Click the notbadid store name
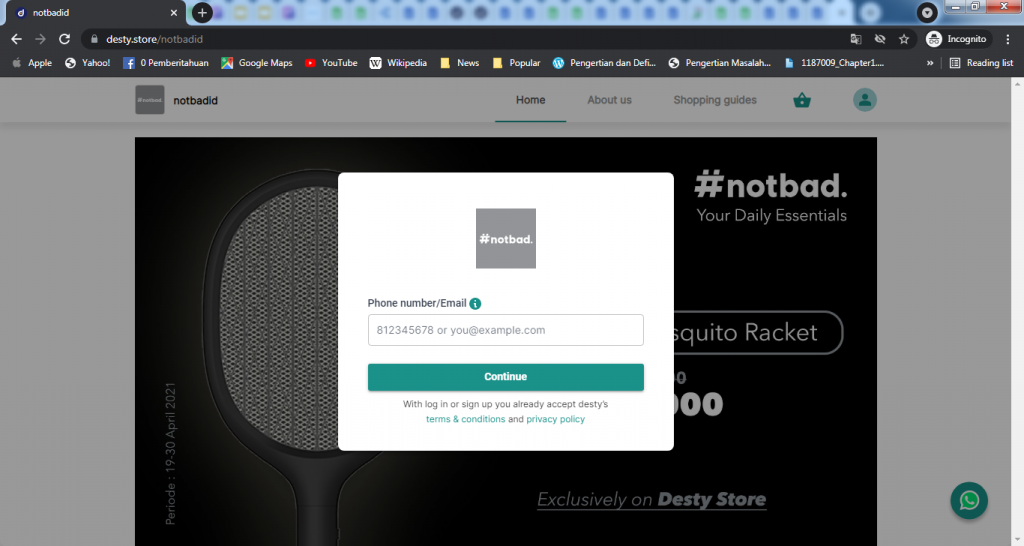Viewport: 1024px width, 546px height. (x=195, y=101)
